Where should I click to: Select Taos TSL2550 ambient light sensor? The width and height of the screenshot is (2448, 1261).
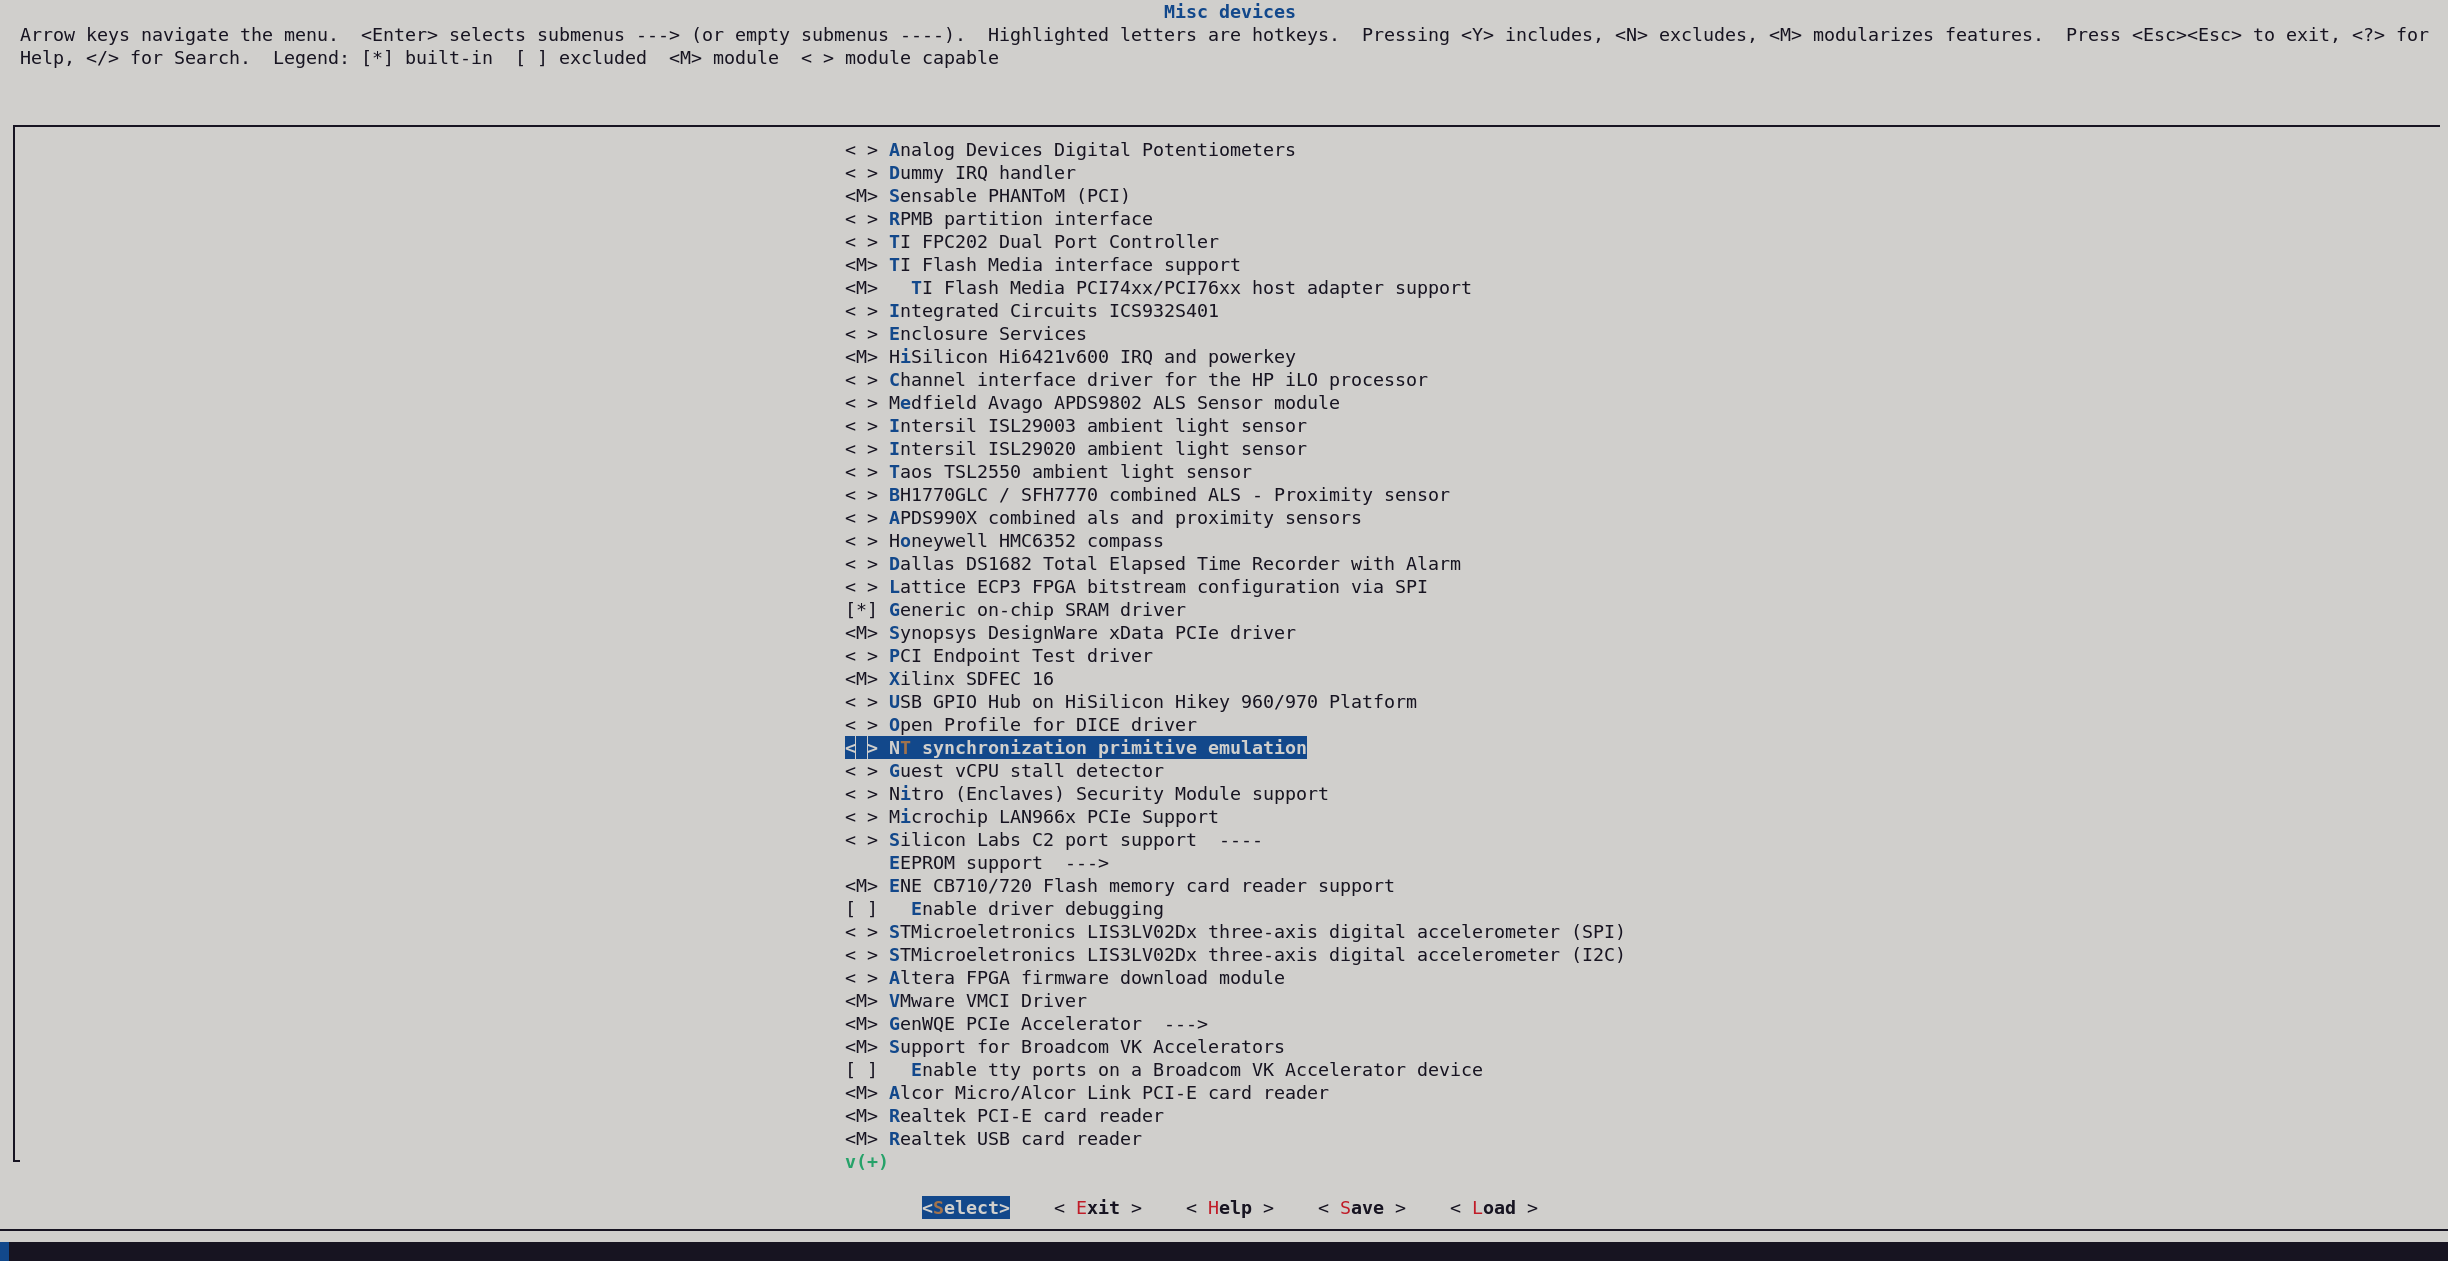coord(1048,472)
